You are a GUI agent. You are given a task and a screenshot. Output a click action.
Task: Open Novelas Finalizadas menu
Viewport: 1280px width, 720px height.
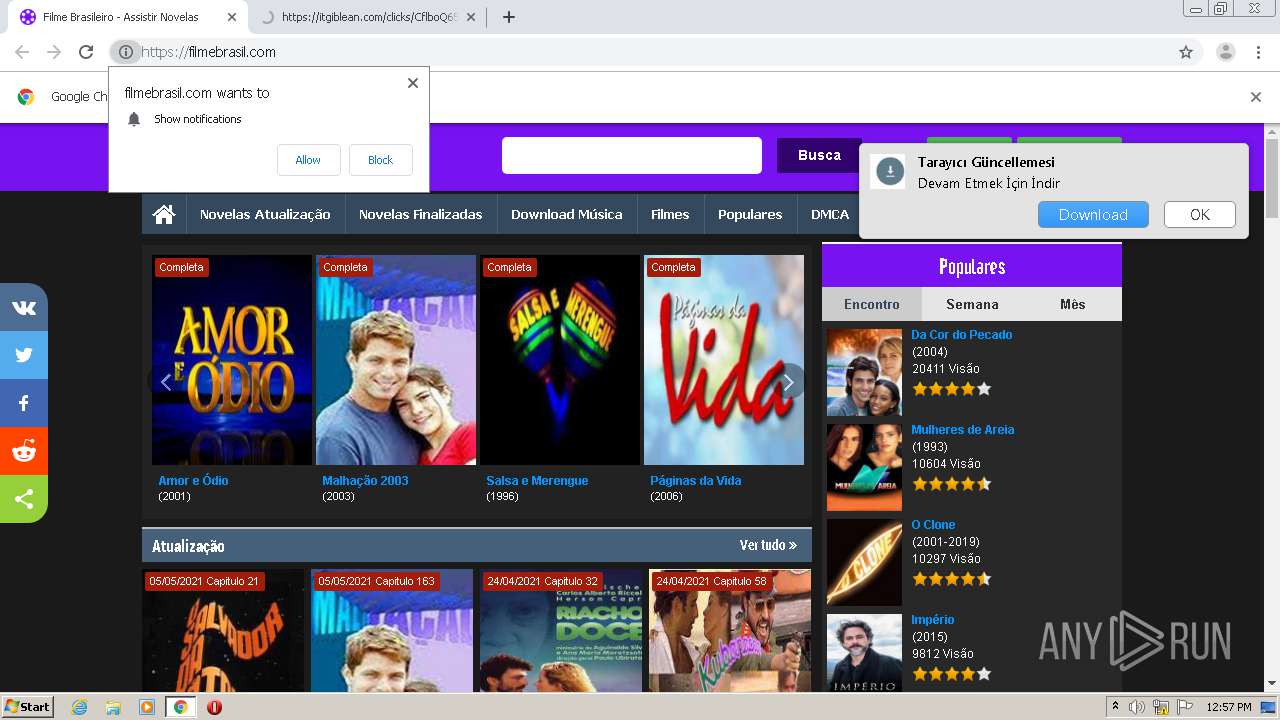[x=420, y=214]
